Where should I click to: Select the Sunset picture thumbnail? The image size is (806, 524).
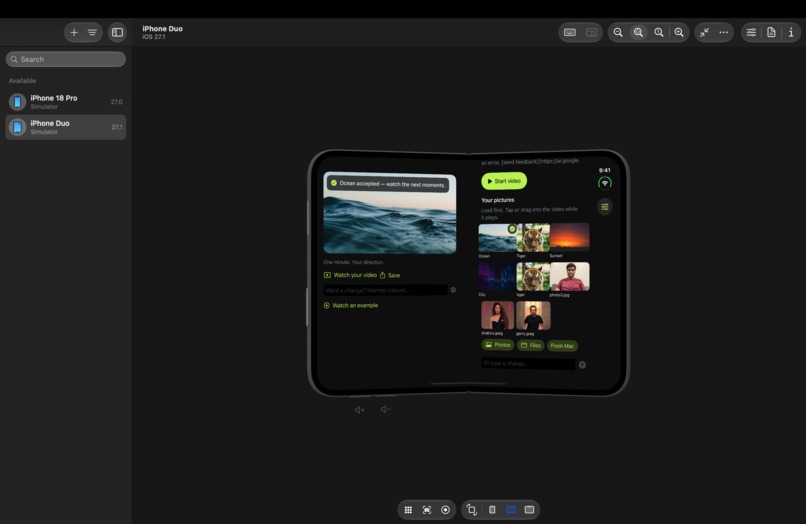(570, 237)
